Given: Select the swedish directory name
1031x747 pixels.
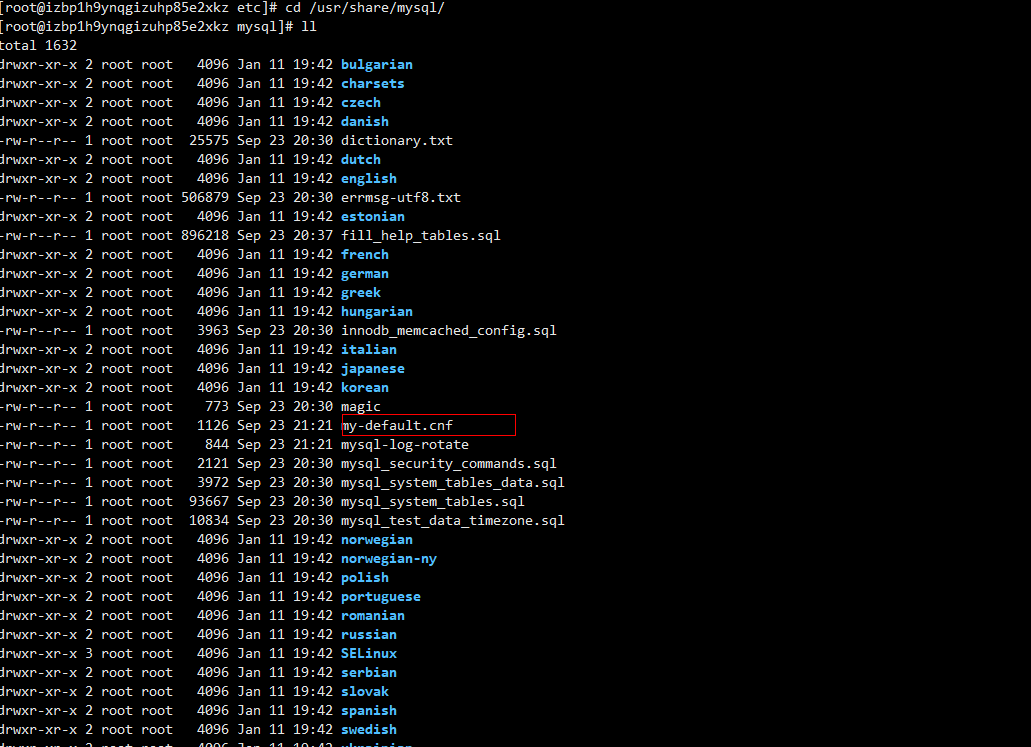Looking at the screenshot, I should tap(369, 730).
